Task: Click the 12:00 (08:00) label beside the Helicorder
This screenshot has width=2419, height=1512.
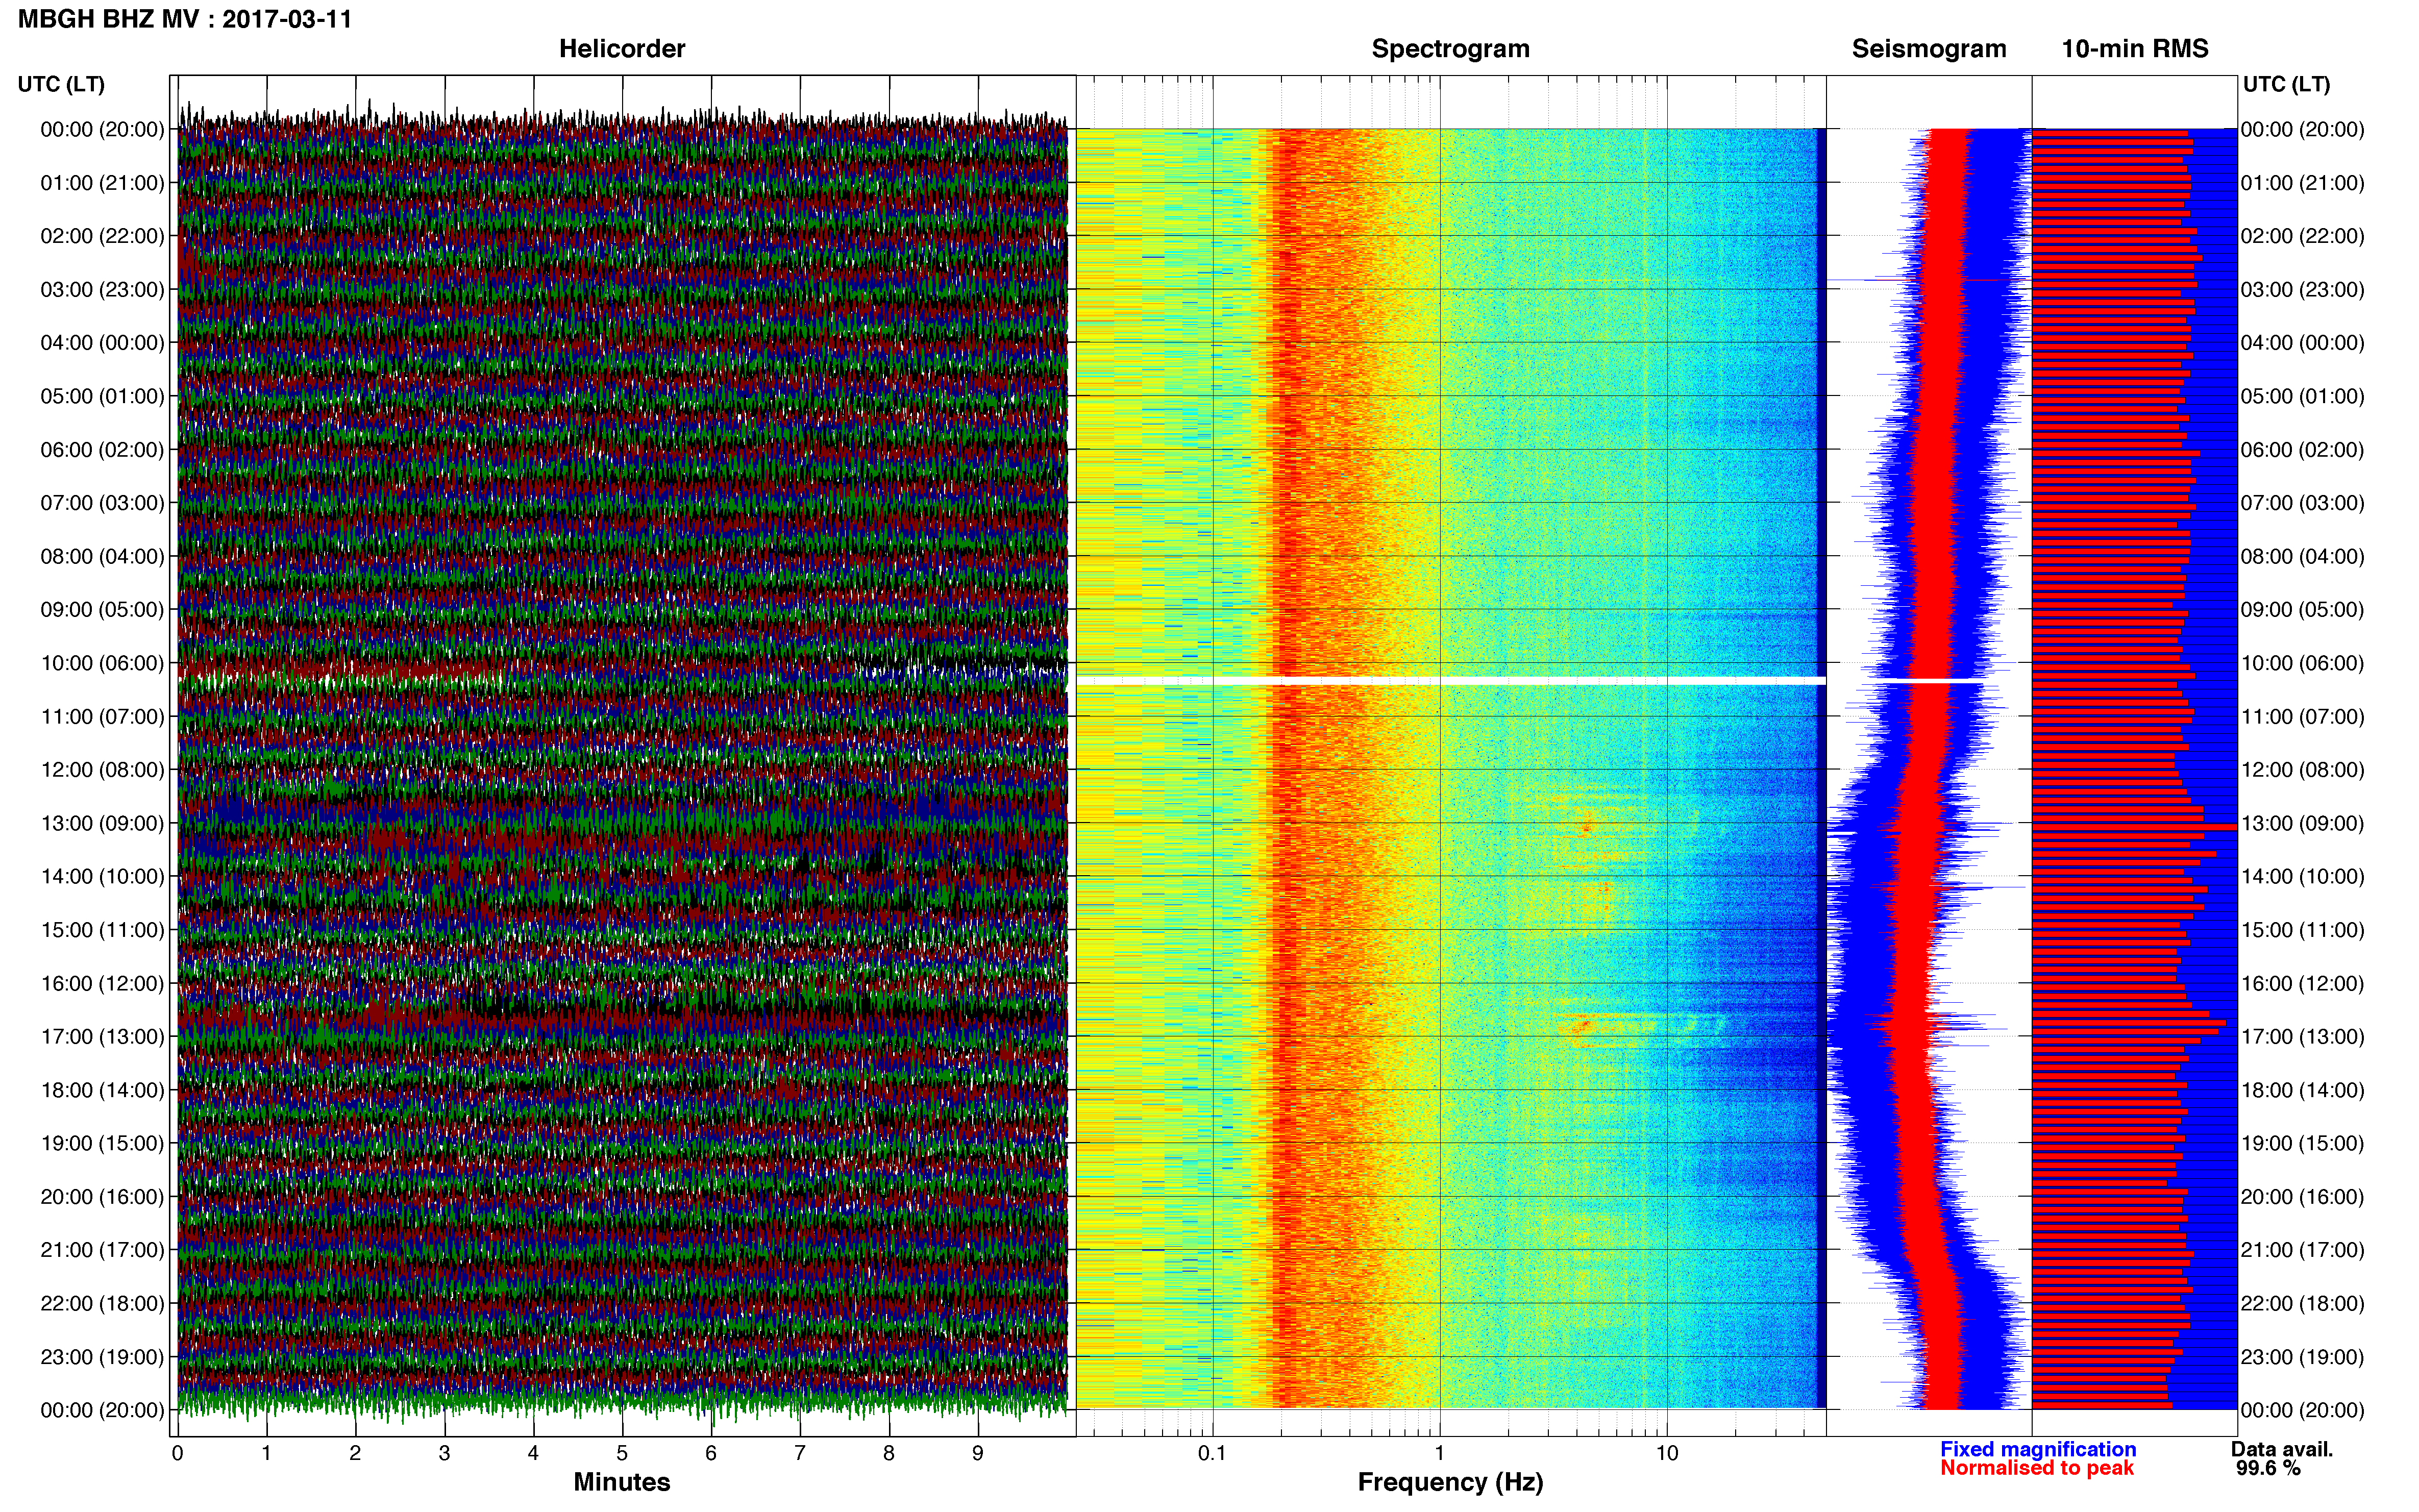Action: point(102,770)
